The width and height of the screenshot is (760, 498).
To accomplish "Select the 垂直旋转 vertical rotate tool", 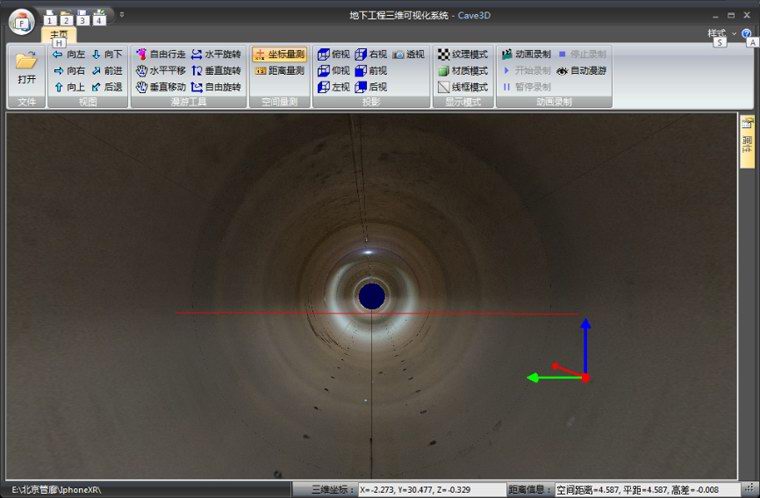I will tap(216, 71).
